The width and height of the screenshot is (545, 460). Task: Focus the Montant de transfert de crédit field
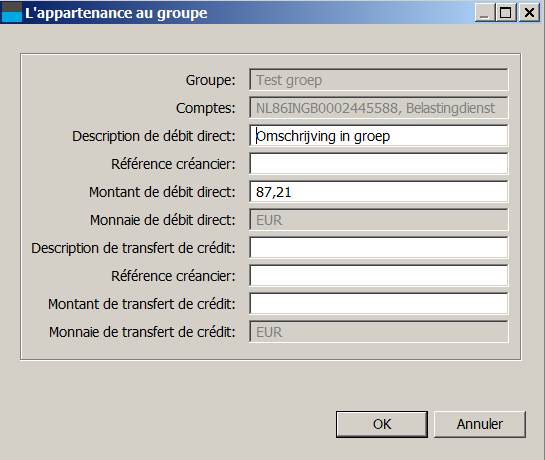point(379,304)
